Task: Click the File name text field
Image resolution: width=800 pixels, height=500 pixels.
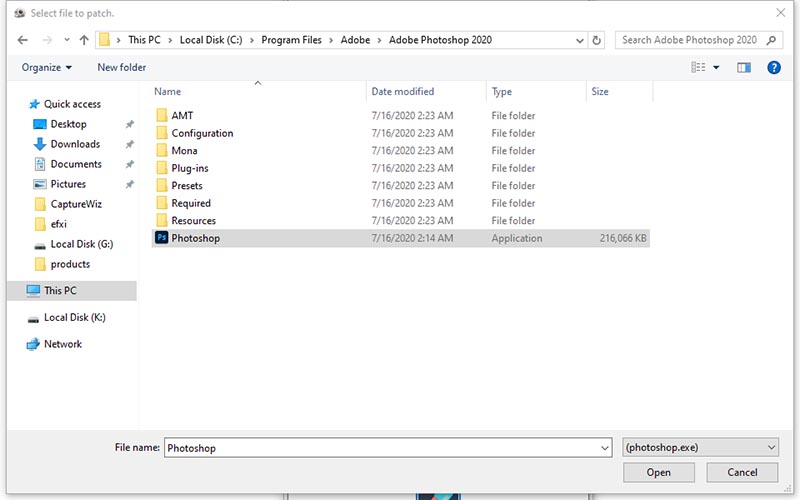Action: [382, 448]
